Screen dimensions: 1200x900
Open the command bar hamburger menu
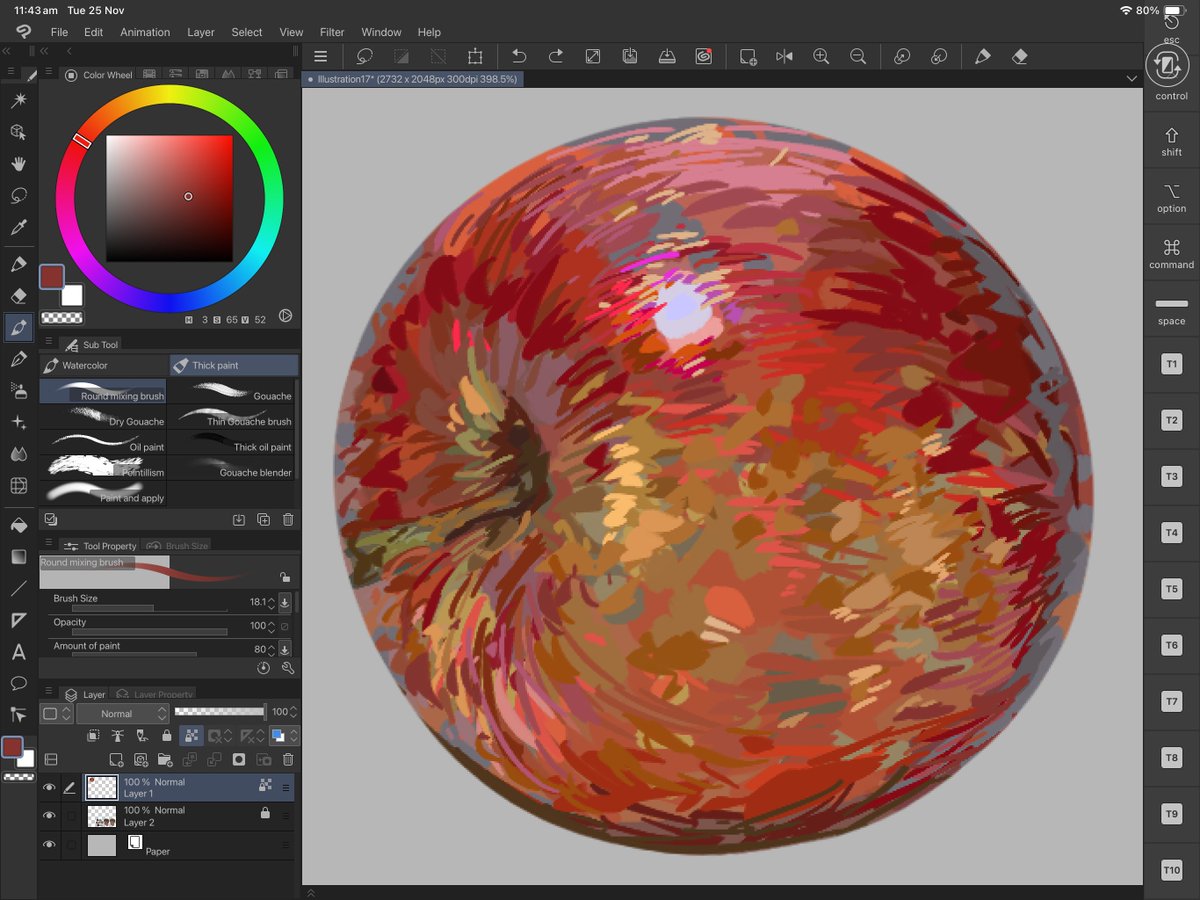click(321, 57)
